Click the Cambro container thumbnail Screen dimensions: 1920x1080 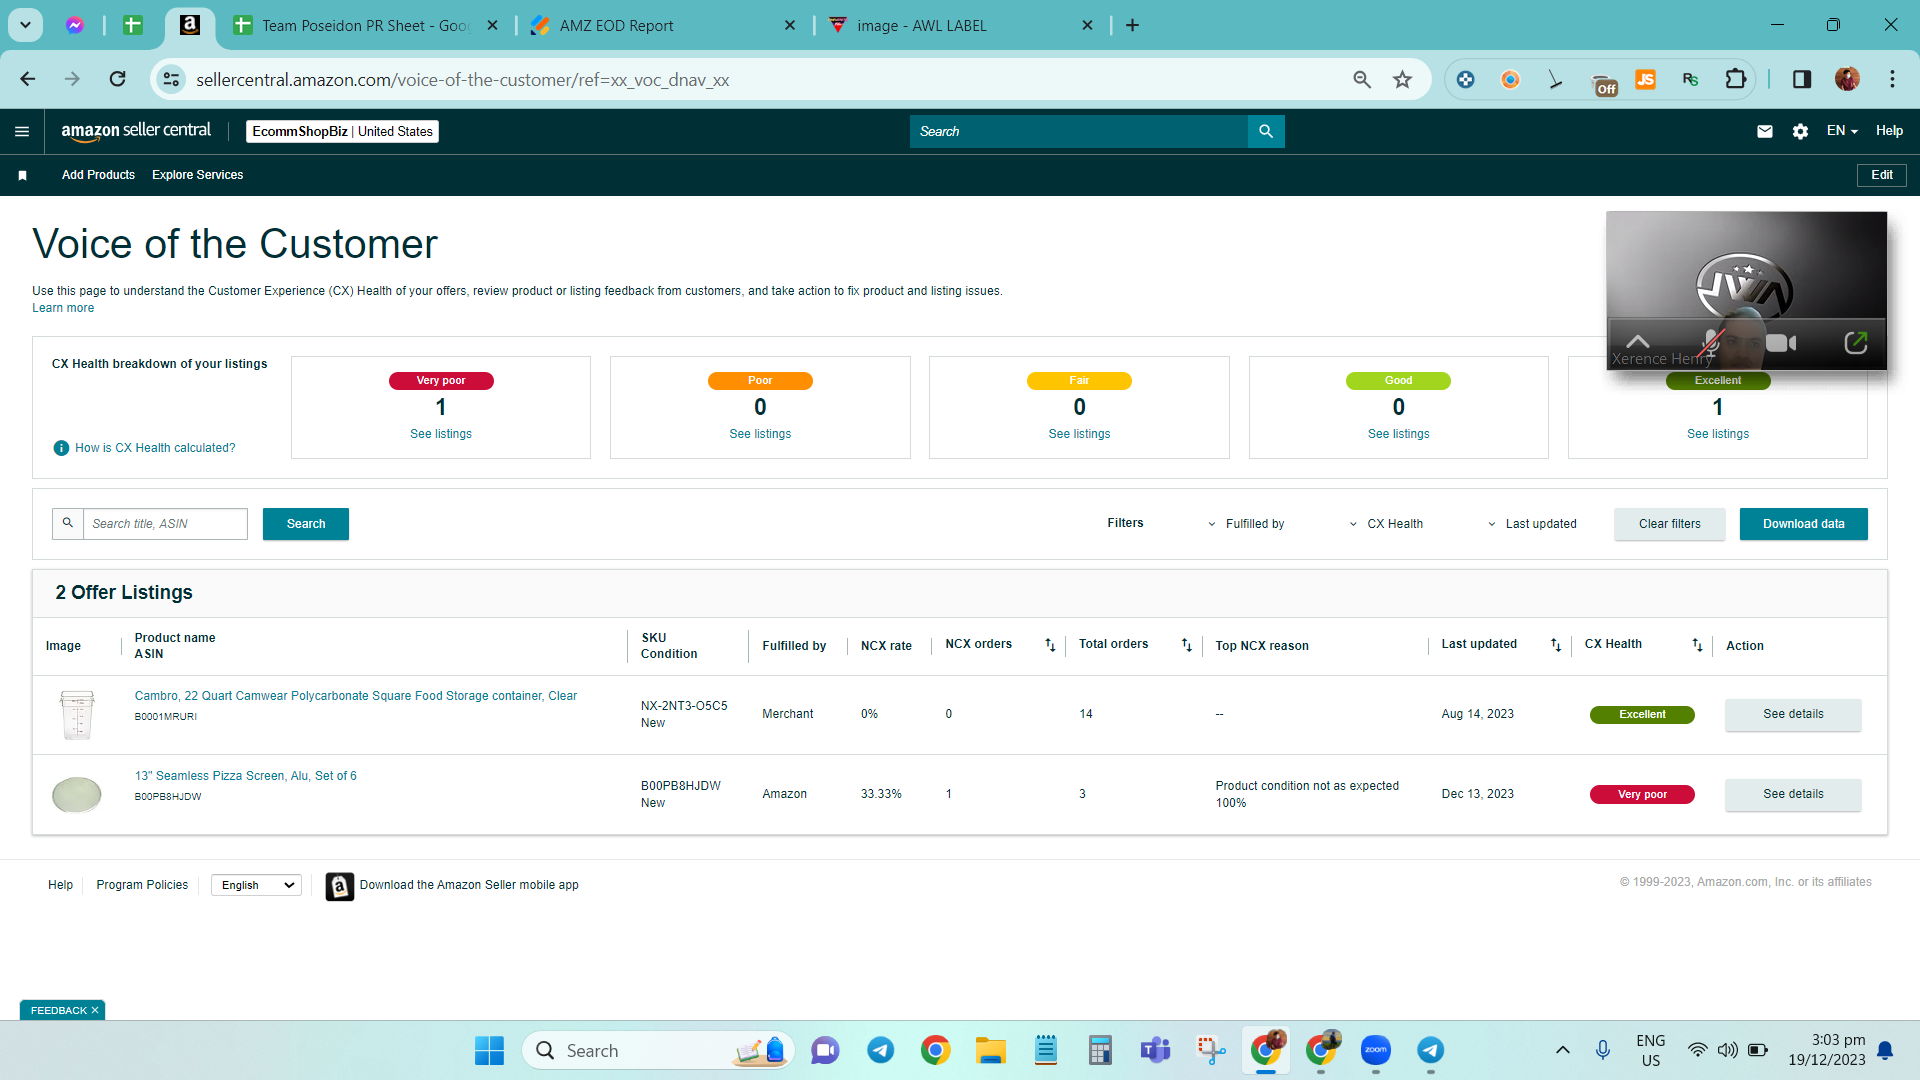[77, 714]
